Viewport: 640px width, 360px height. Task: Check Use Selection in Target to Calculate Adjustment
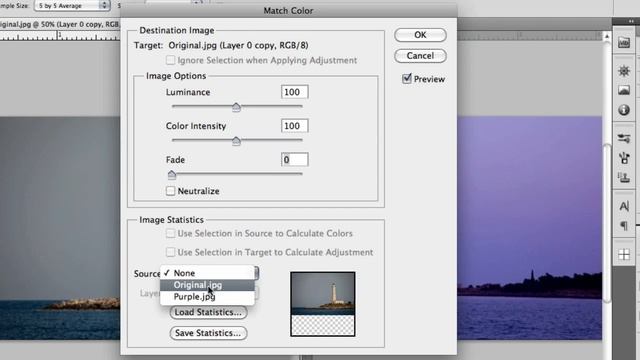click(x=170, y=252)
